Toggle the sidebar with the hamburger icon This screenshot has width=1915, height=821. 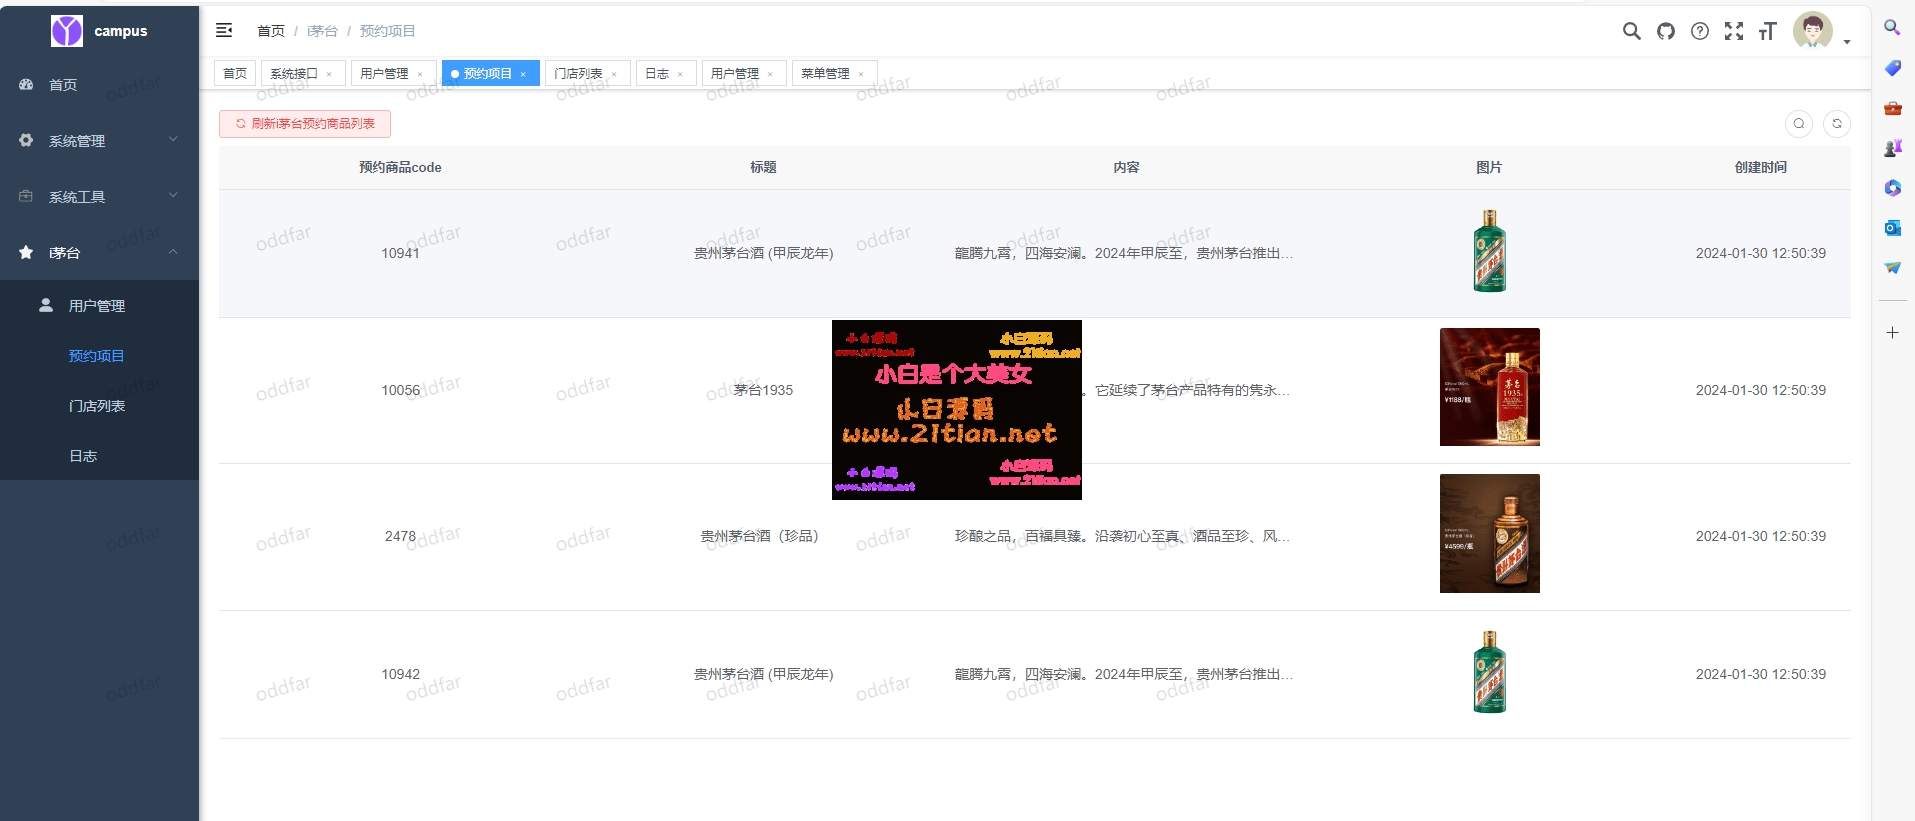click(x=224, y=30)
